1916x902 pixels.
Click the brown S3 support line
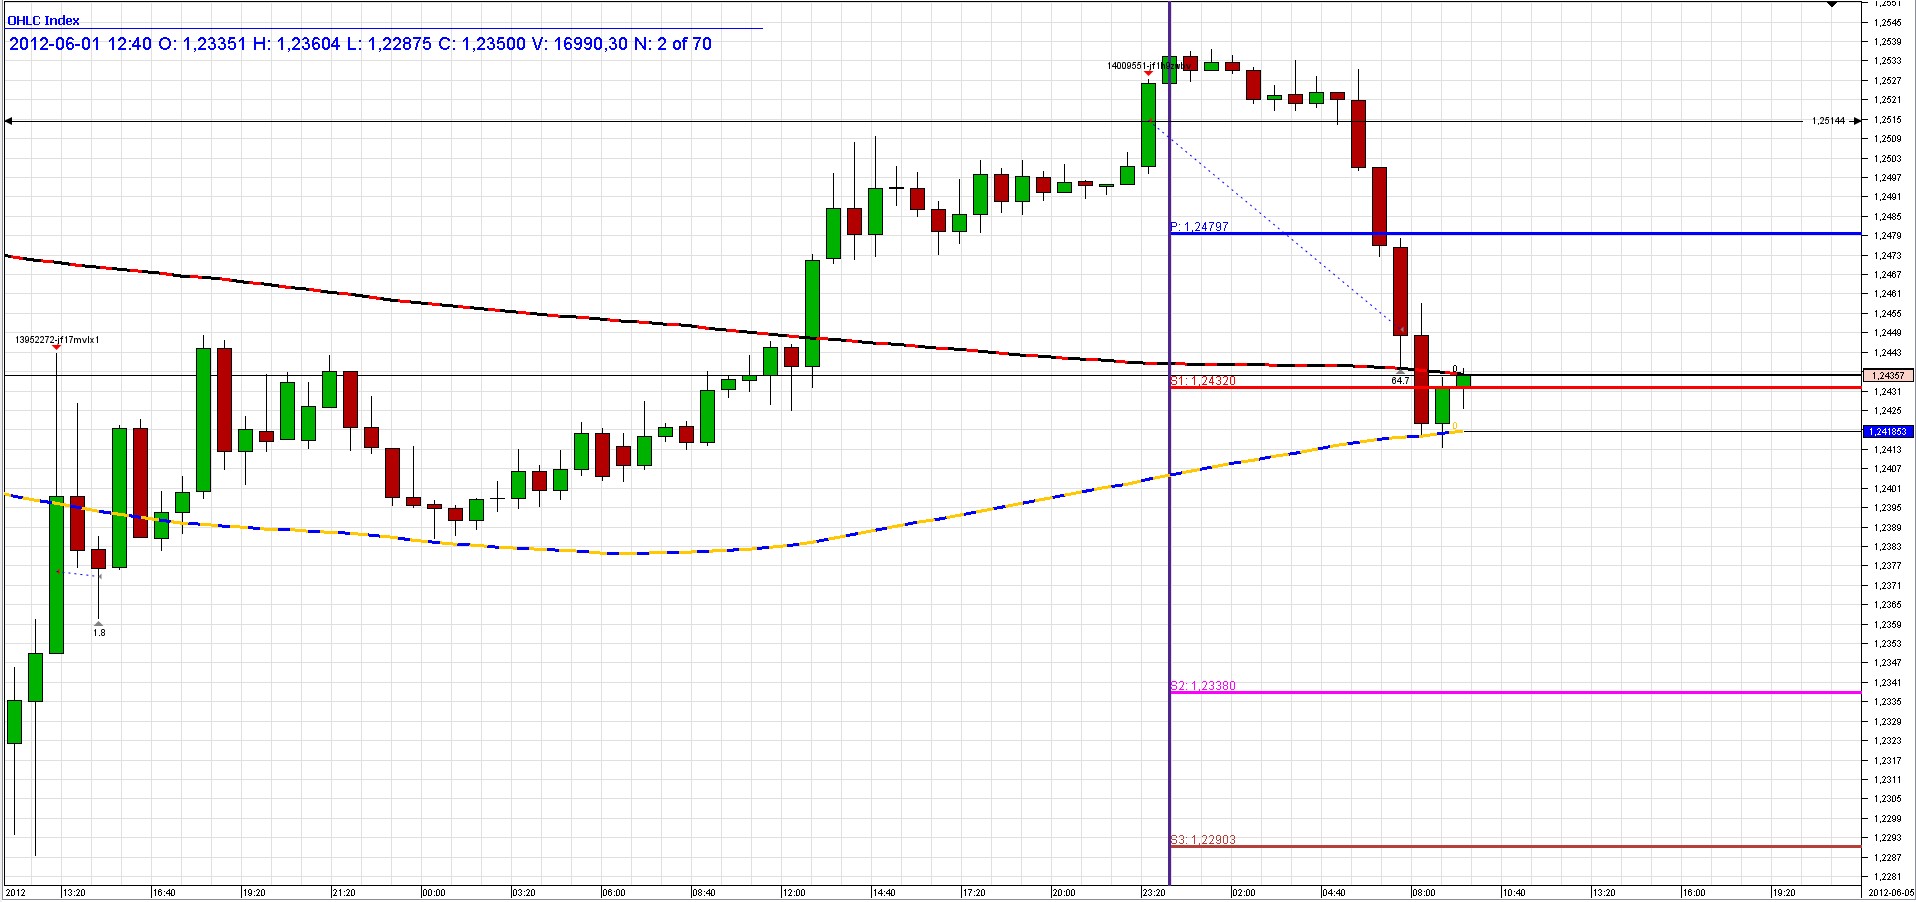click(x=1515, y=847)
